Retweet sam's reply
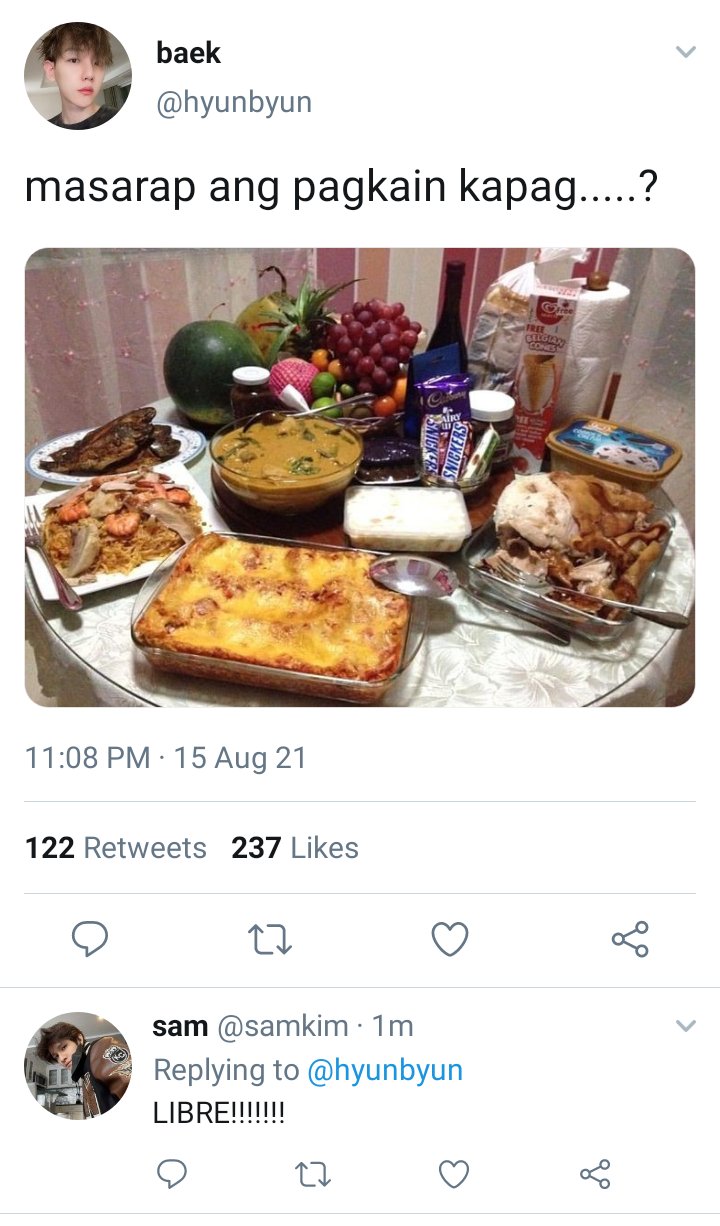 pyautogui.click(x=314, y=1173)
